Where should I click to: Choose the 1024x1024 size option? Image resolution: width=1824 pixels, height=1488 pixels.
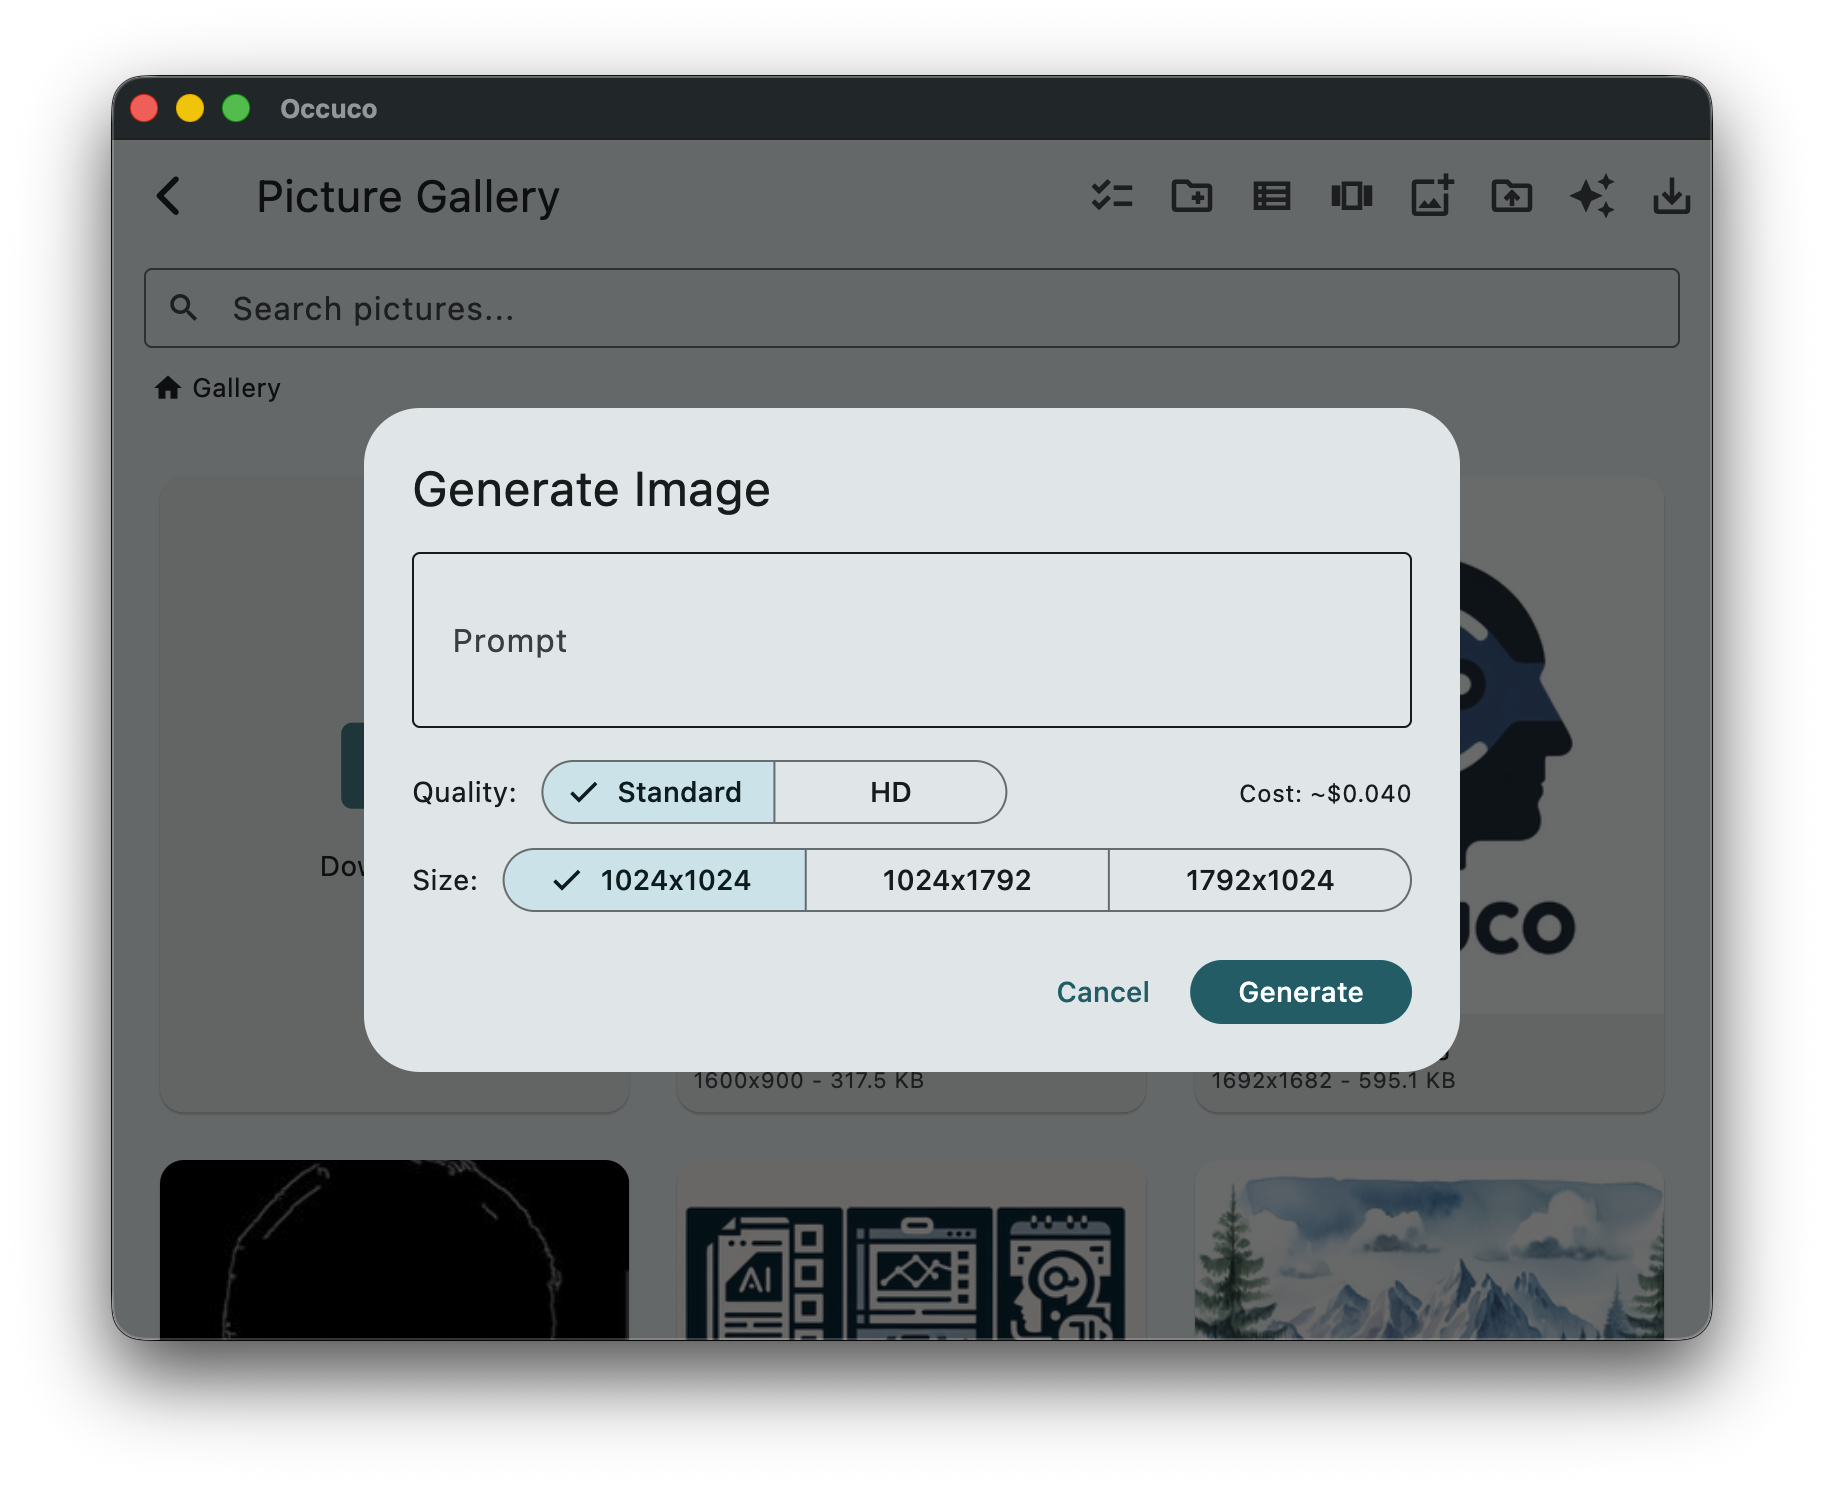[x=655, y=880]
